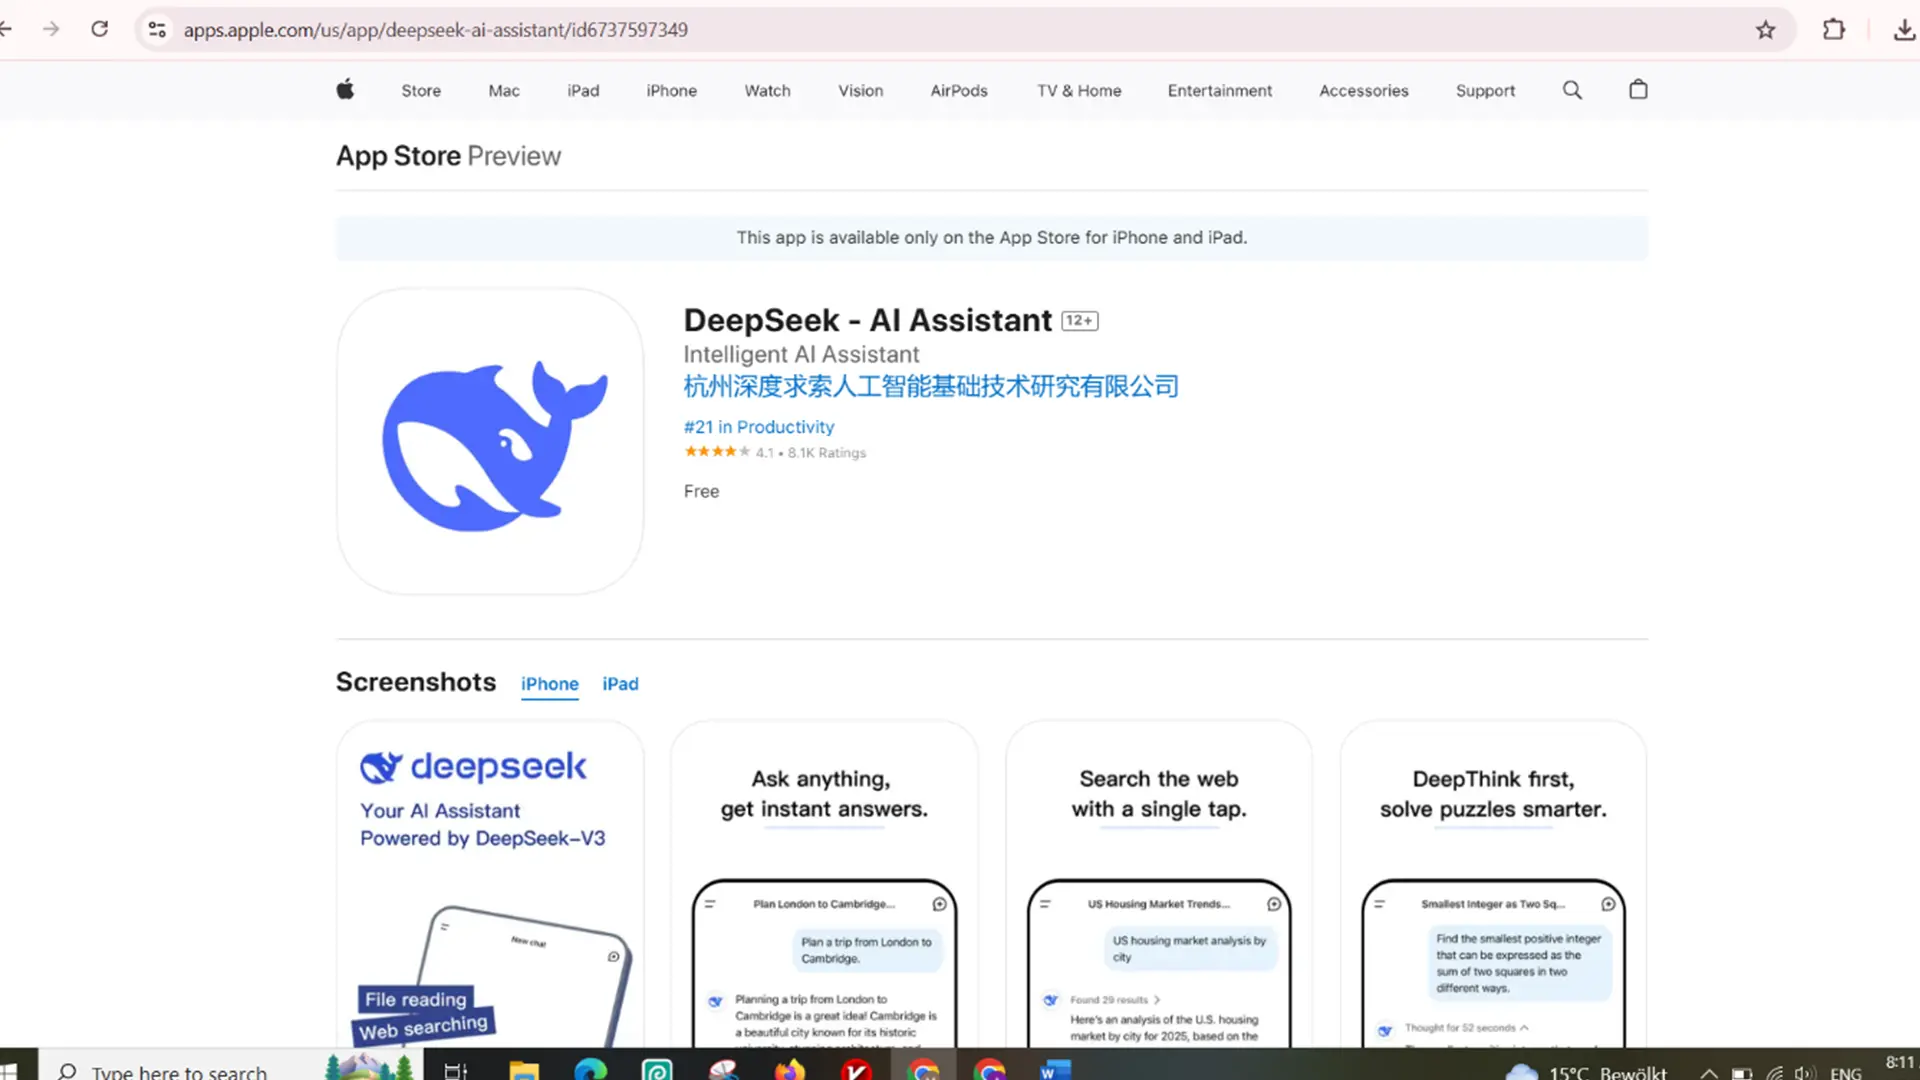This screenshot has height=1080, width=1920.
Task: Switch screenshots to iPad tab
Action: point(620,684)
